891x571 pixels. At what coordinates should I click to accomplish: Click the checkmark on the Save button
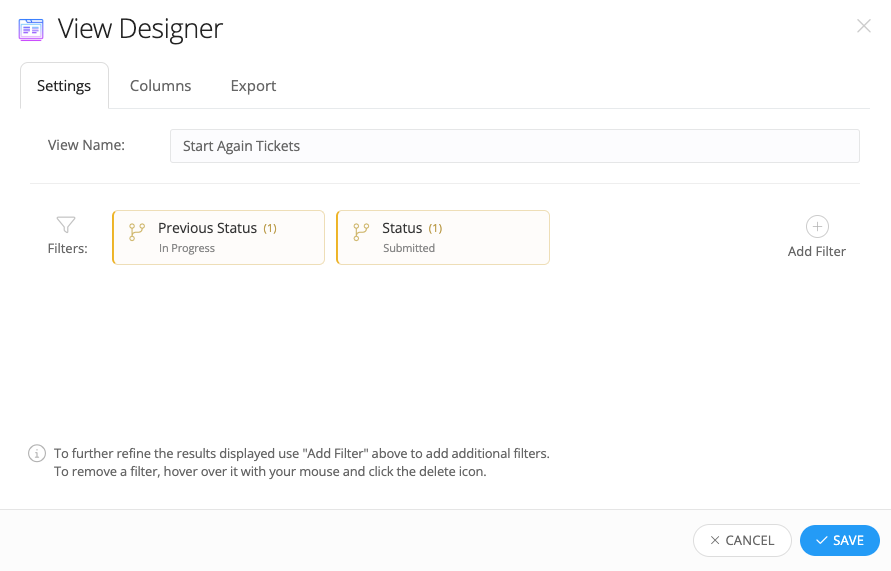click(821, 540)
